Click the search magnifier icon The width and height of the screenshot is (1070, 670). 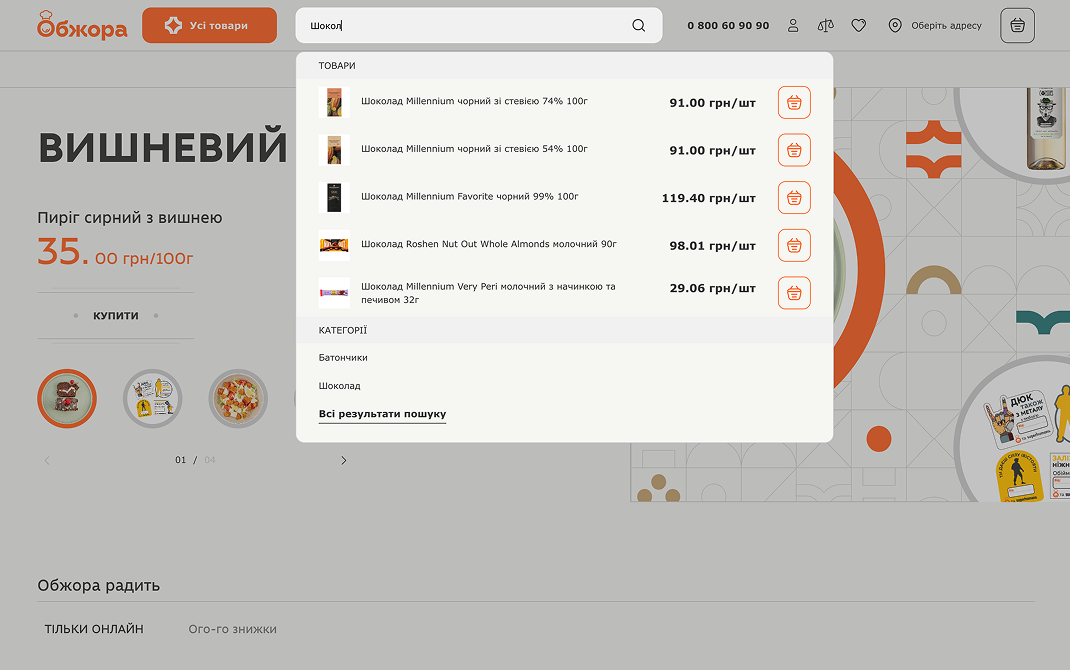coord(638,26)
